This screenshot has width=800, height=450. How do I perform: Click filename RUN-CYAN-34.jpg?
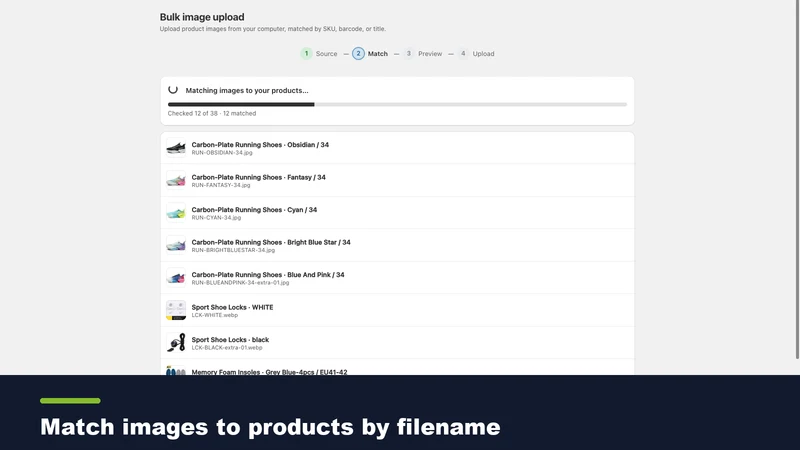pyautogui.click(x=216, y=217)
